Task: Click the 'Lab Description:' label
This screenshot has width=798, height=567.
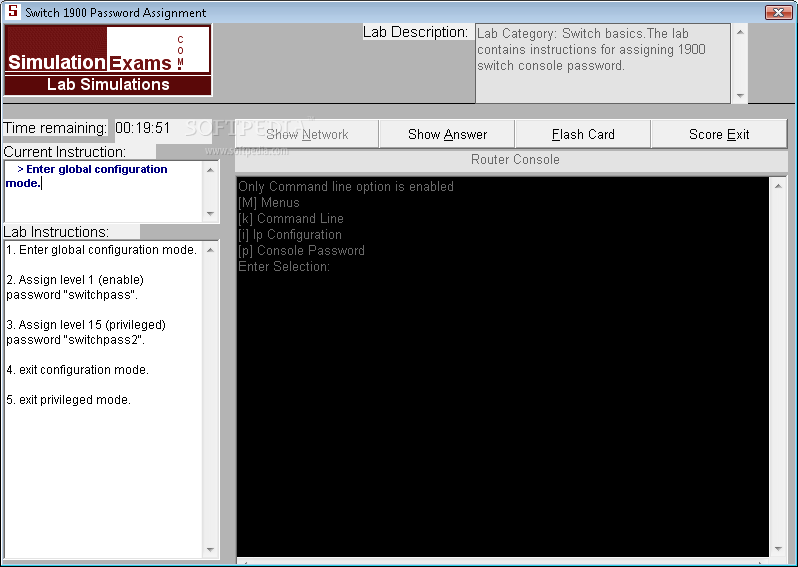Action: [415, 32]
